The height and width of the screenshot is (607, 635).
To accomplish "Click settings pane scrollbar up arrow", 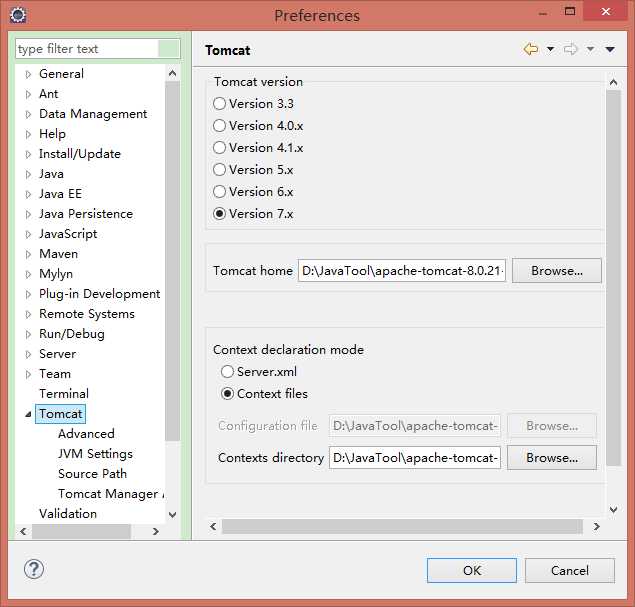I will point(614,82).
